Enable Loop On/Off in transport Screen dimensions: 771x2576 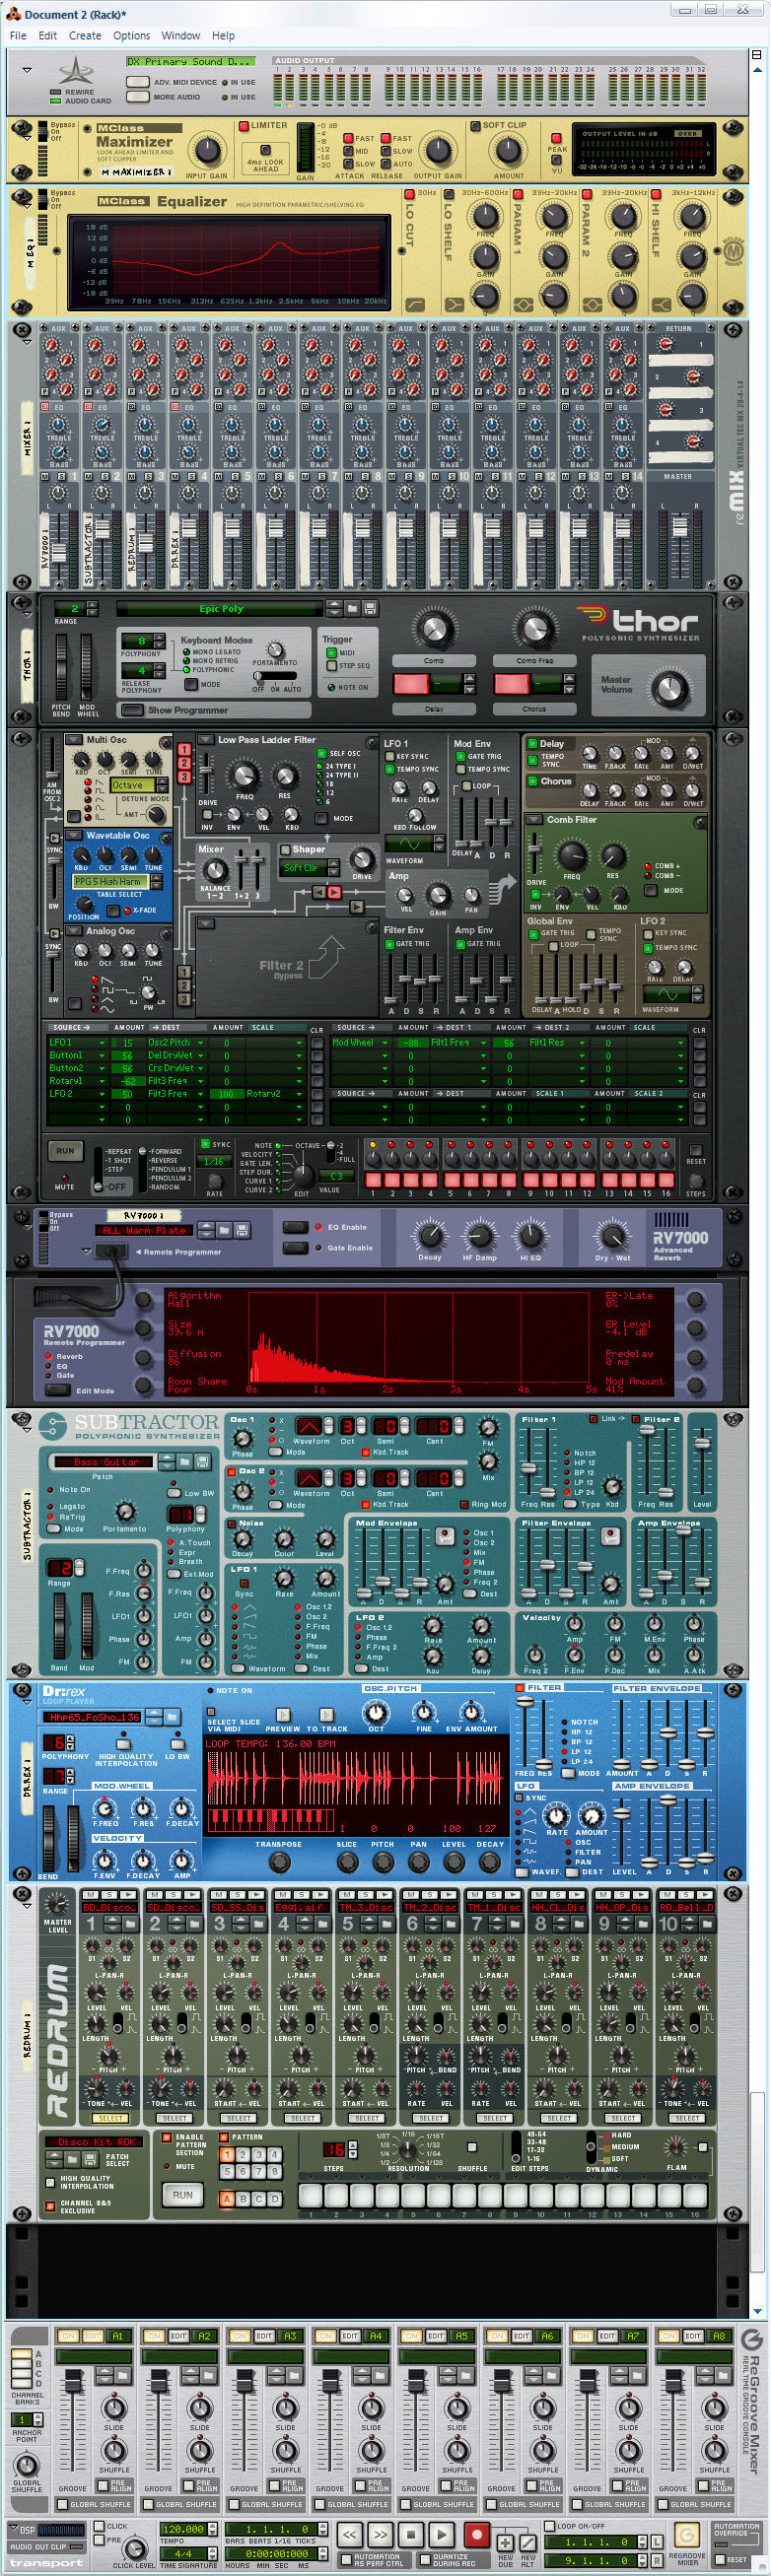click(x=548, y=2525)
